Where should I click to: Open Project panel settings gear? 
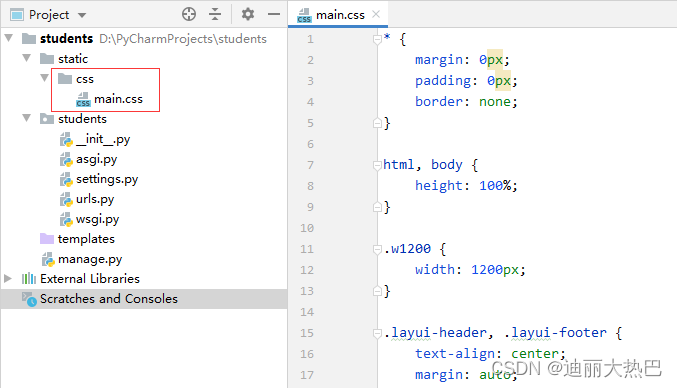[247, 14]
